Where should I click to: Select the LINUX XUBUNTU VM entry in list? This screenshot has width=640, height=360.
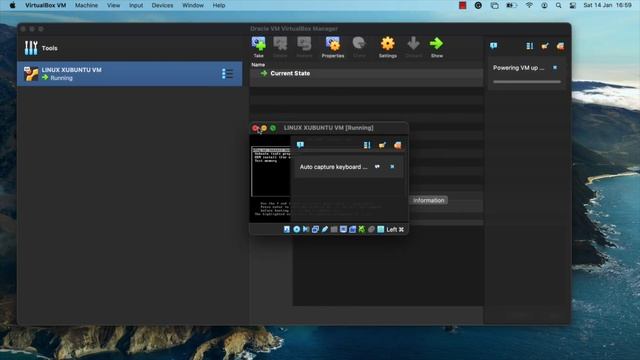click(129, 73)
